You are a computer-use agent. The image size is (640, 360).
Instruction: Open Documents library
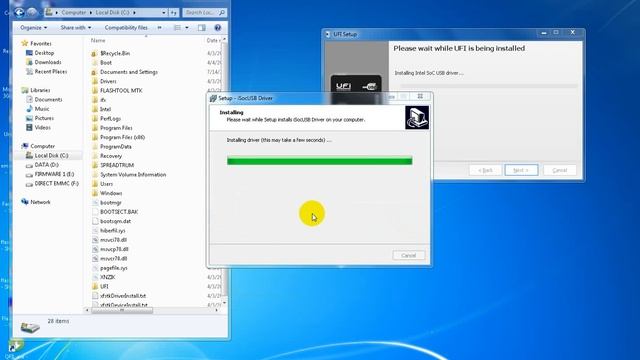pos(48,99)
